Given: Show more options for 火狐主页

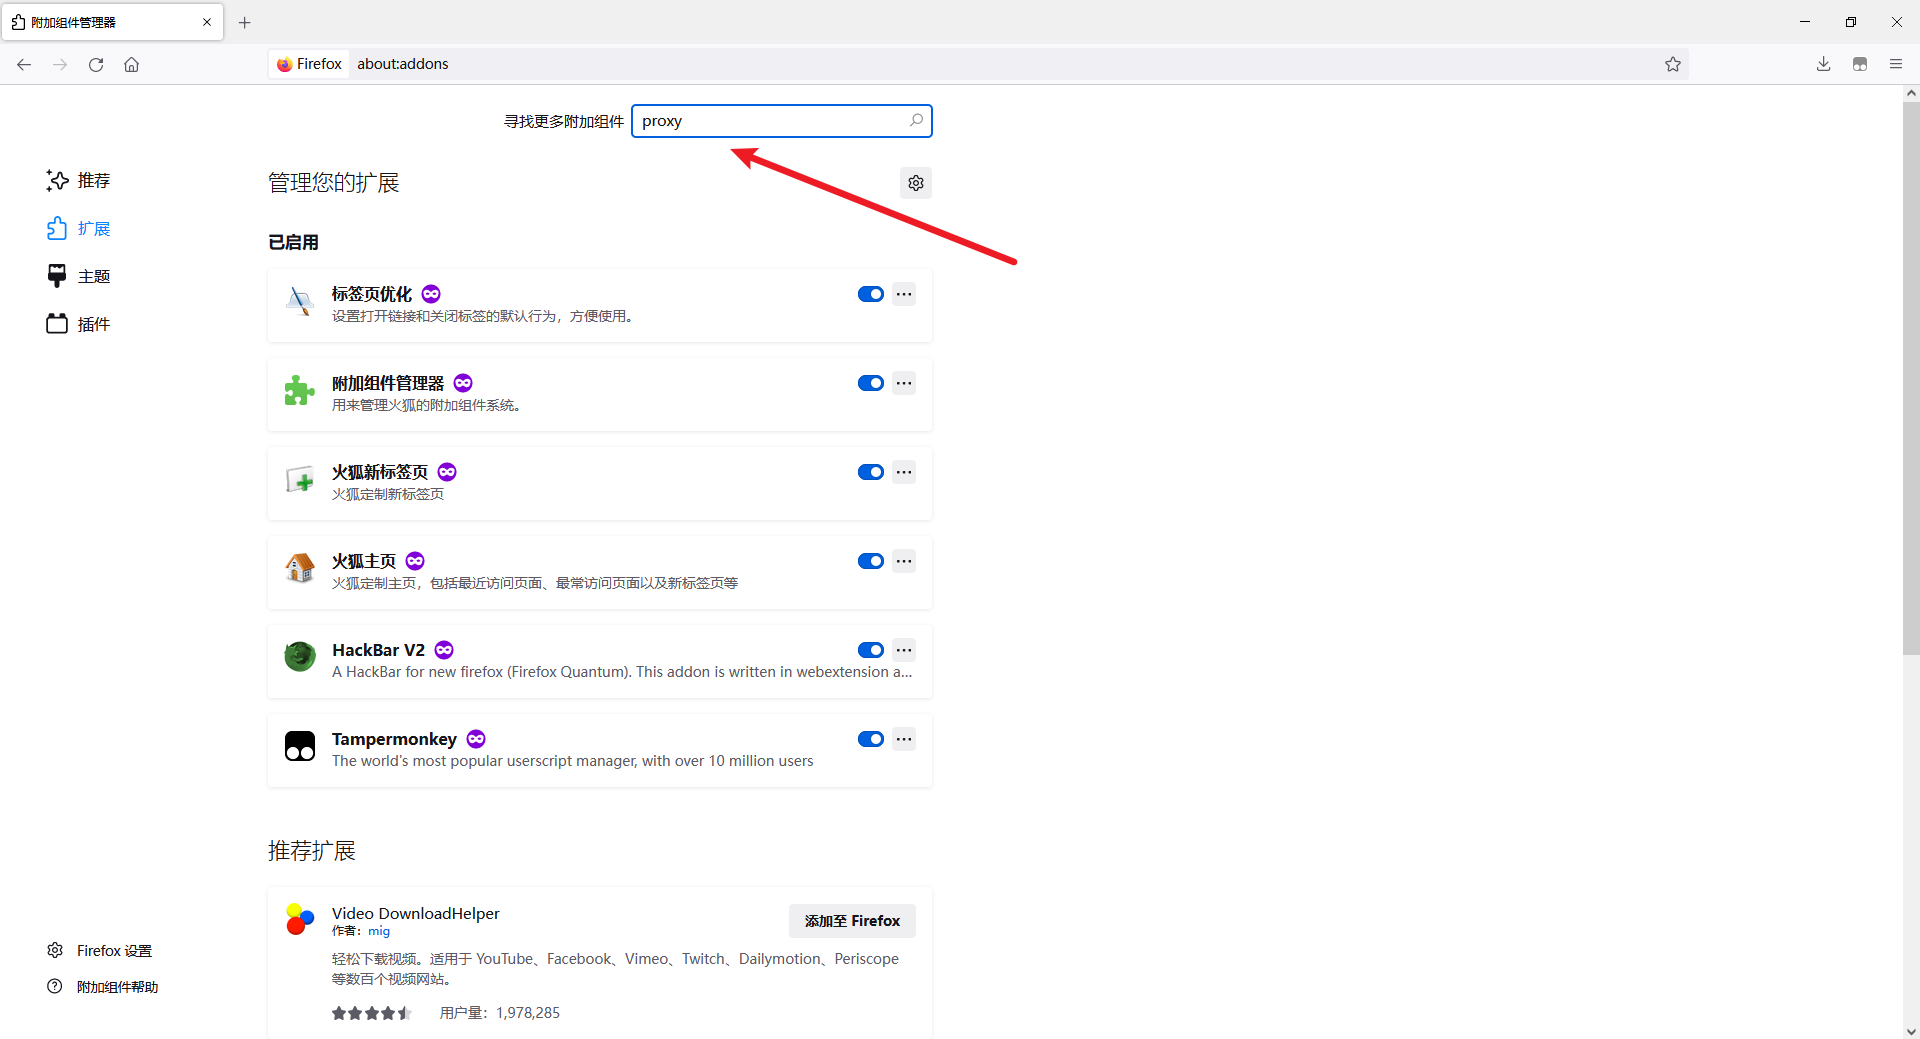Looking at the screenshot, I should point(904,561).
